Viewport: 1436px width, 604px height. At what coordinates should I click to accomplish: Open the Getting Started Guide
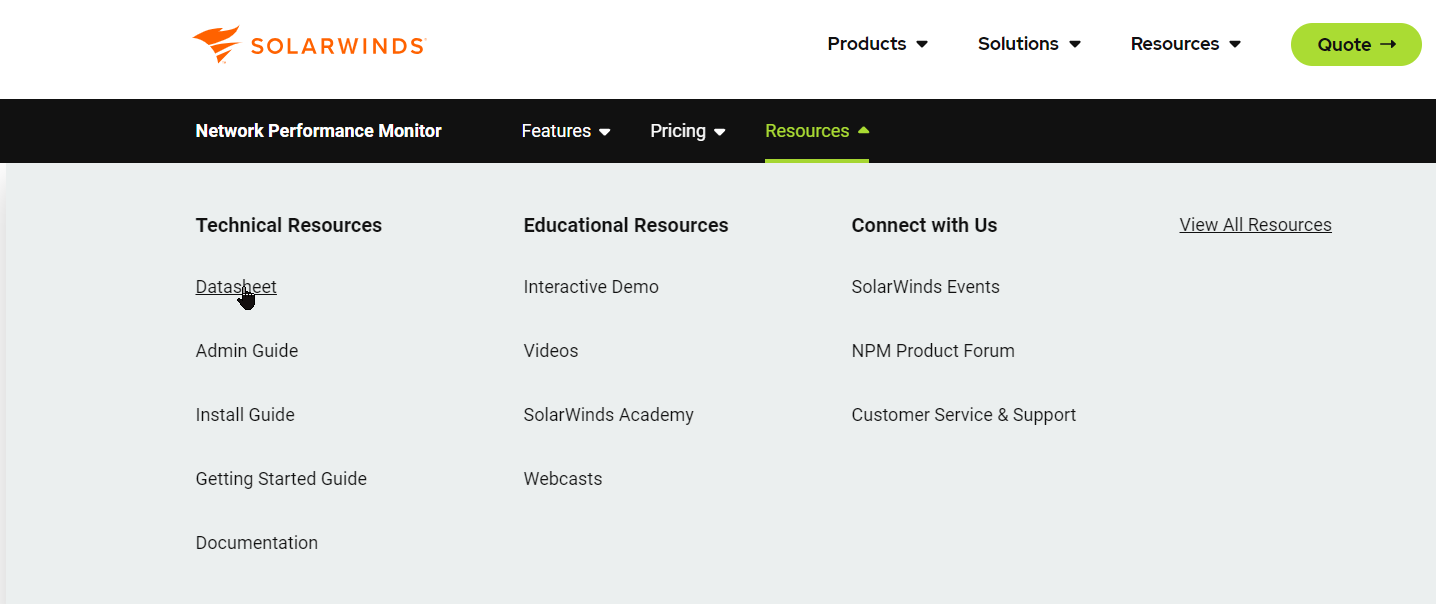pyautogui.click(x=281, y=479)
